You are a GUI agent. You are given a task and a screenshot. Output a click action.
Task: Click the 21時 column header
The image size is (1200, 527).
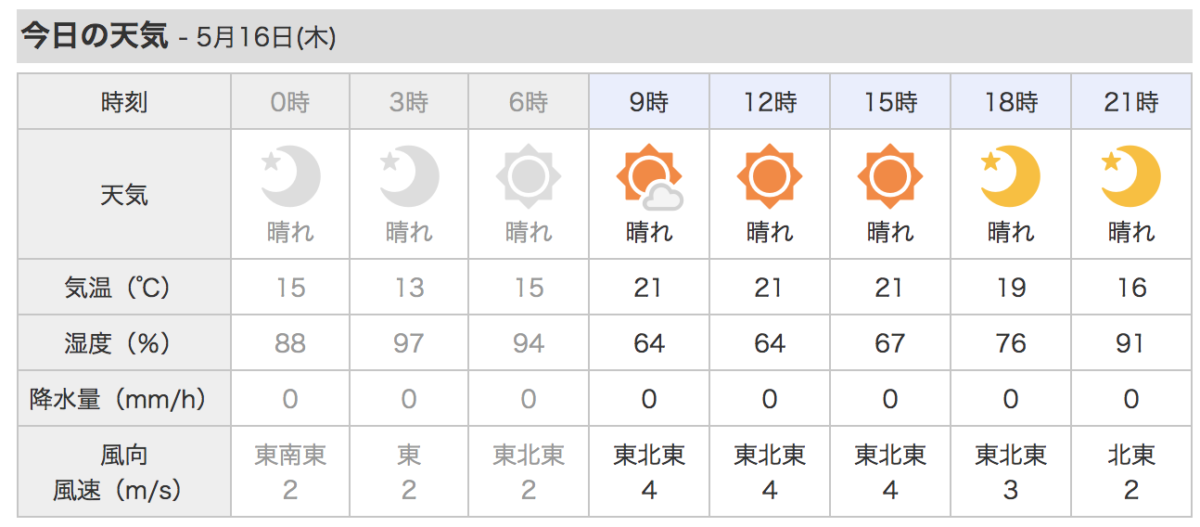pyautogui.click(x=1131, y=101)
